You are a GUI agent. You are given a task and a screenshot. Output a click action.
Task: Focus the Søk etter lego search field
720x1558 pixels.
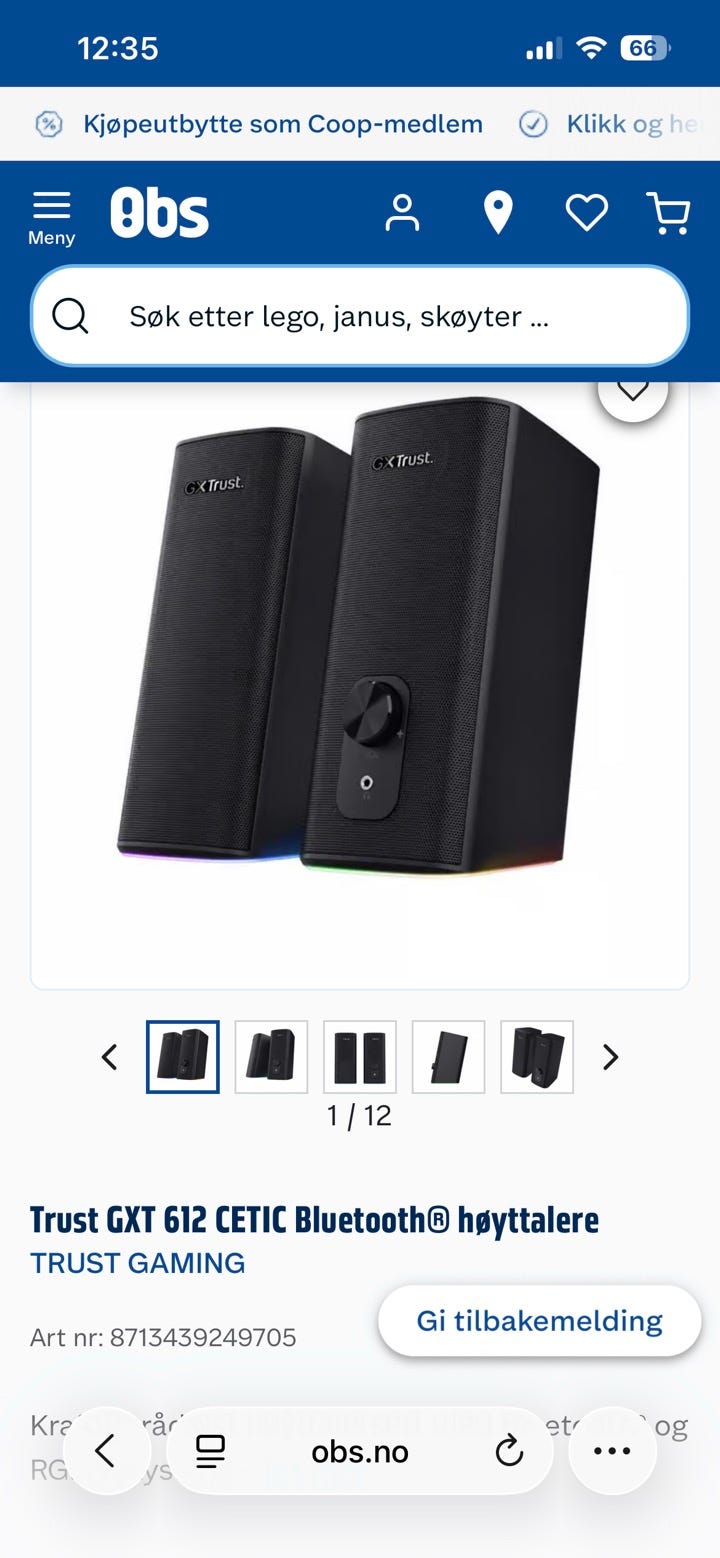(360, 316)
